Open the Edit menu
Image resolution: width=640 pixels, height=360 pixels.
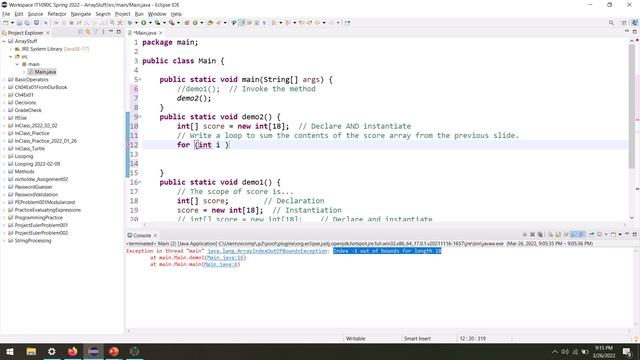(19, 14)
